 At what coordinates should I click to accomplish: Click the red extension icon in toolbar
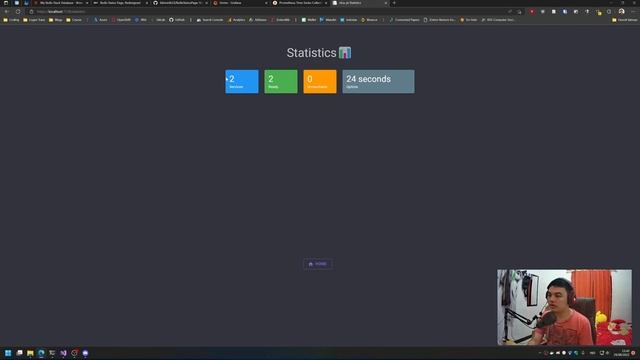coord(531,11)
